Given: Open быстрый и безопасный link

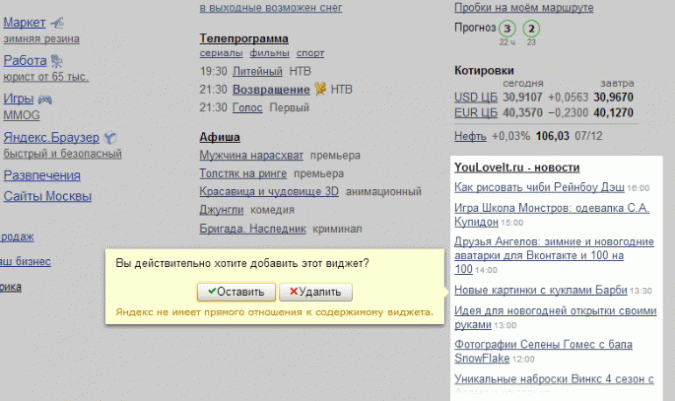Looking at the screenshot, I should tap(62, 154).
